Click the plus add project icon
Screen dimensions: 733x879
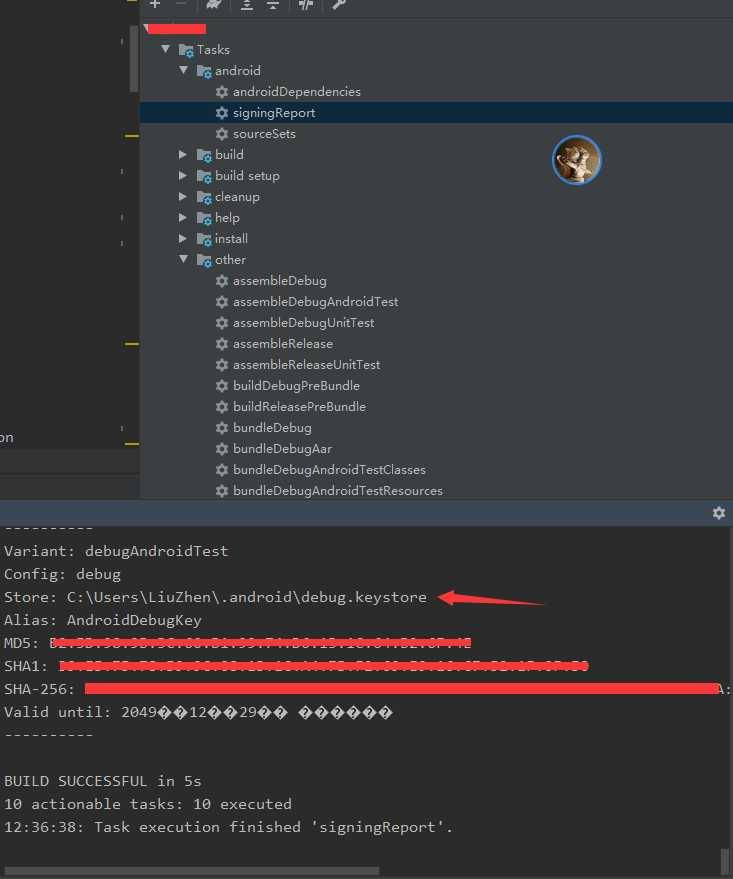click(x=155, y=4)
